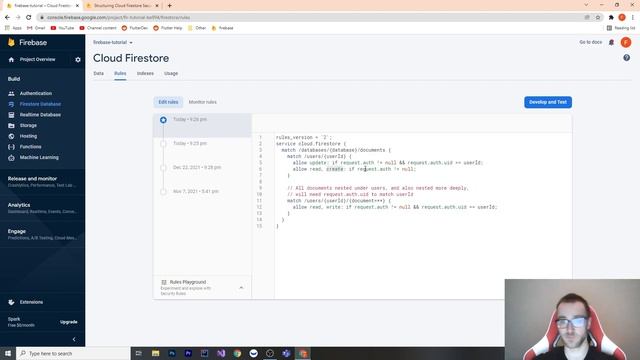Open Visual Studio from the taskbar

click(x=221, y=353)
